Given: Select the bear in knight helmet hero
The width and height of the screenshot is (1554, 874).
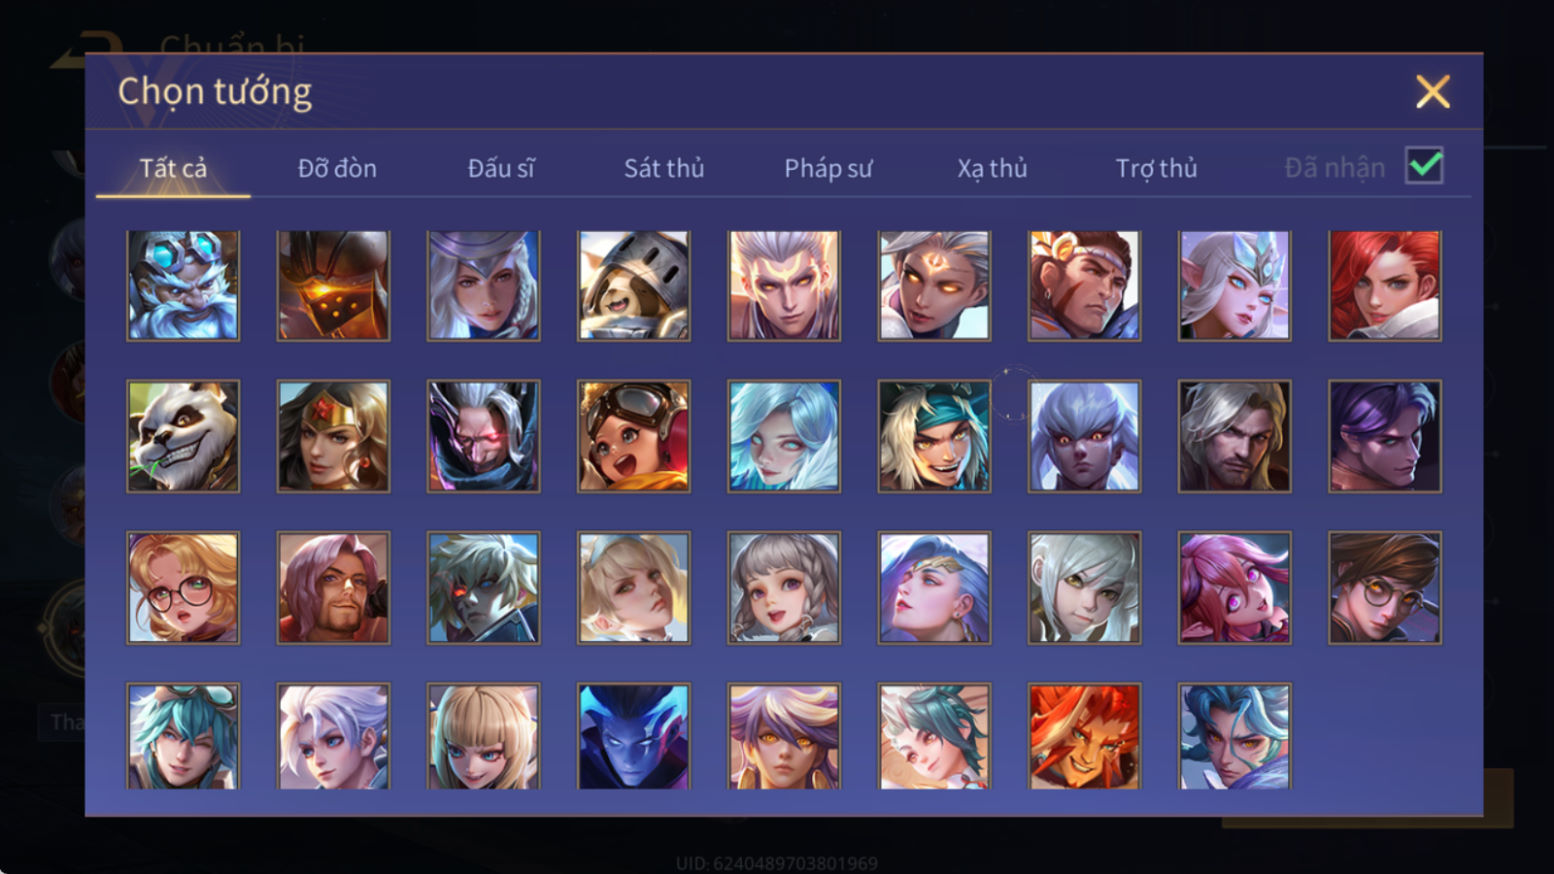Looking at the screenshot, I should pos(634,286).
